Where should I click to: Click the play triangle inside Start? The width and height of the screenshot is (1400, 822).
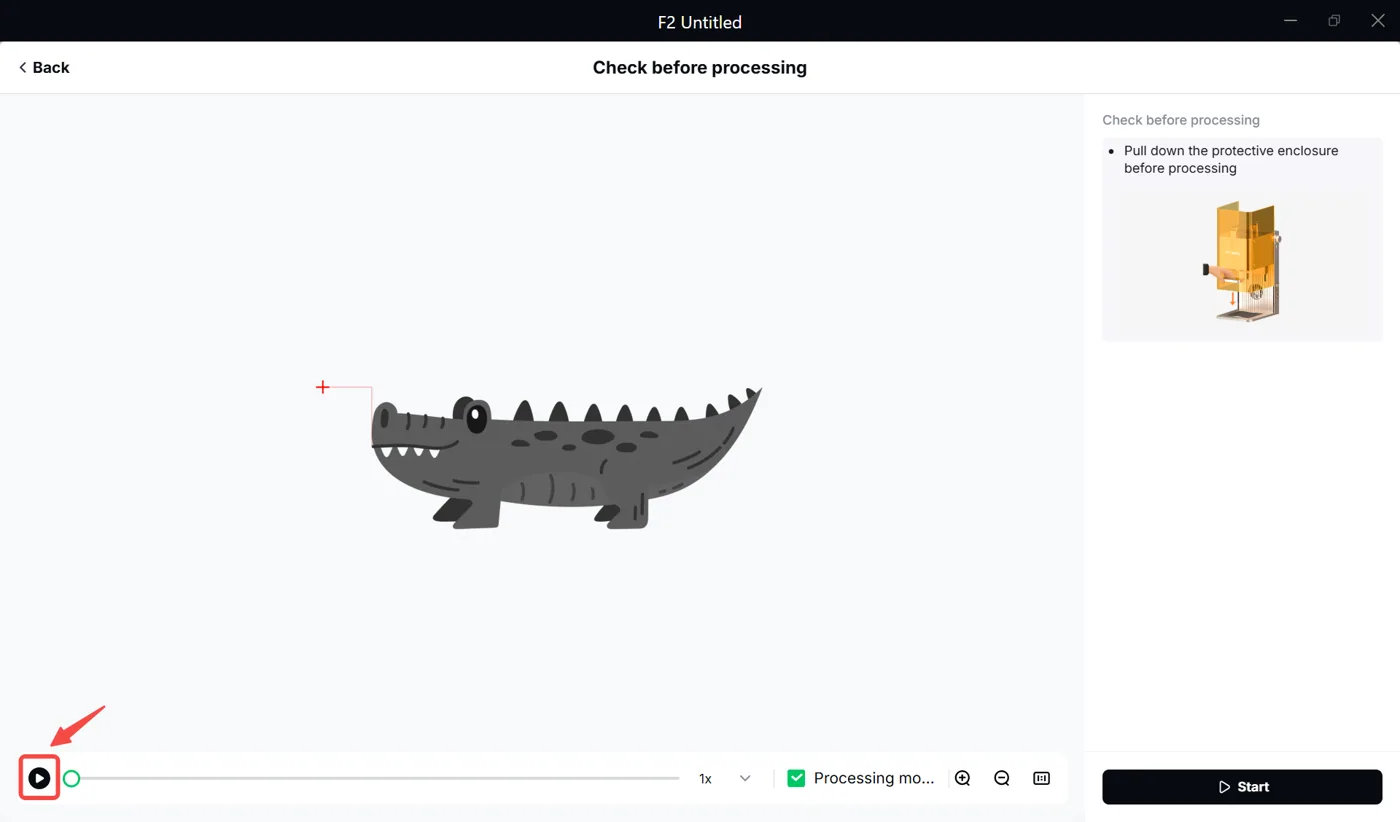[x=1224, y=787]
